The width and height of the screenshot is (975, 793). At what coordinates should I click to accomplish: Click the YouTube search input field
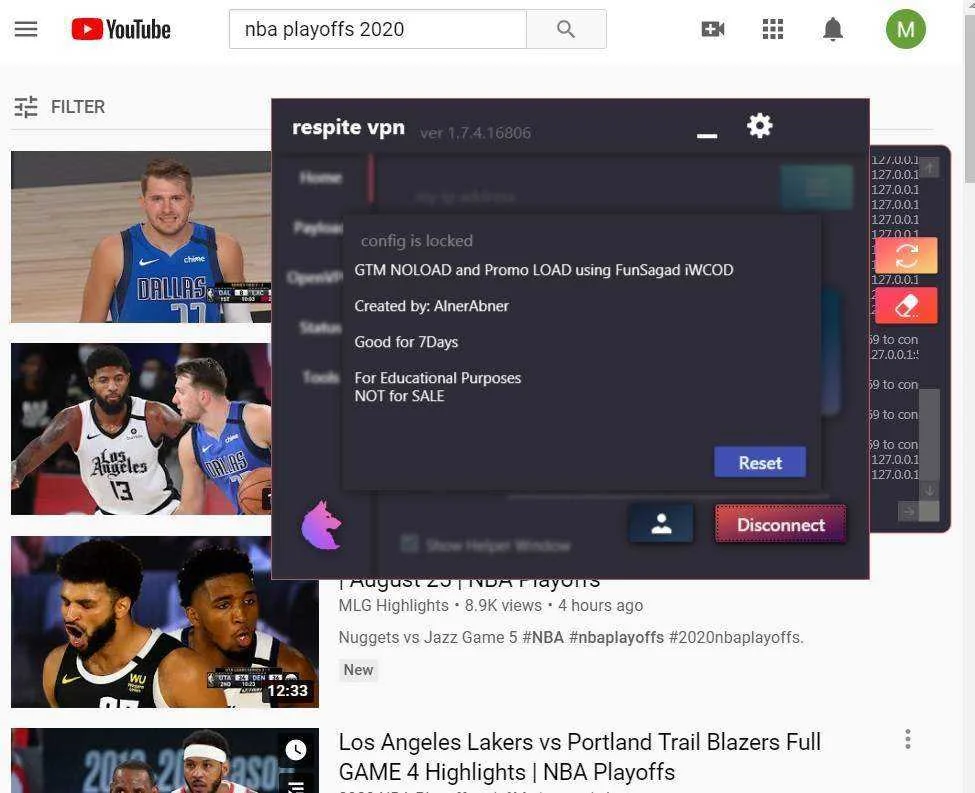pyautogui.click(x=377, y=29)
